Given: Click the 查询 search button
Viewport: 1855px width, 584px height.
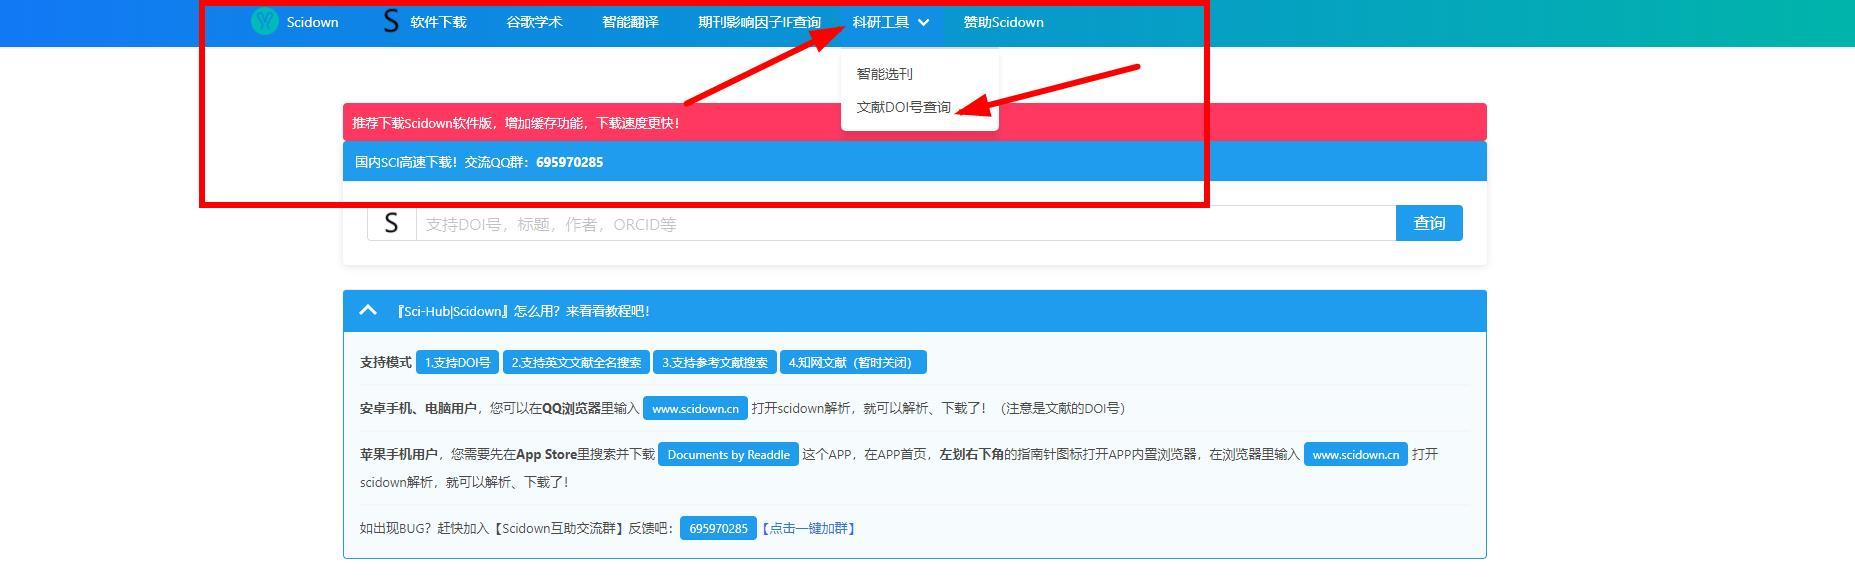Looking at the screenshot, I should [x=1429, y=223].
